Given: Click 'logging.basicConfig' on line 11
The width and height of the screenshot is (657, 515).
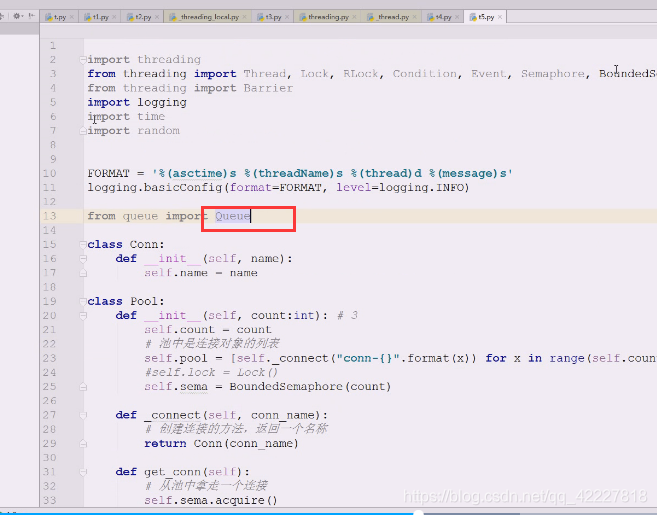Looking at the screenshot, I should pyautogui.click(x=154, y=187).
